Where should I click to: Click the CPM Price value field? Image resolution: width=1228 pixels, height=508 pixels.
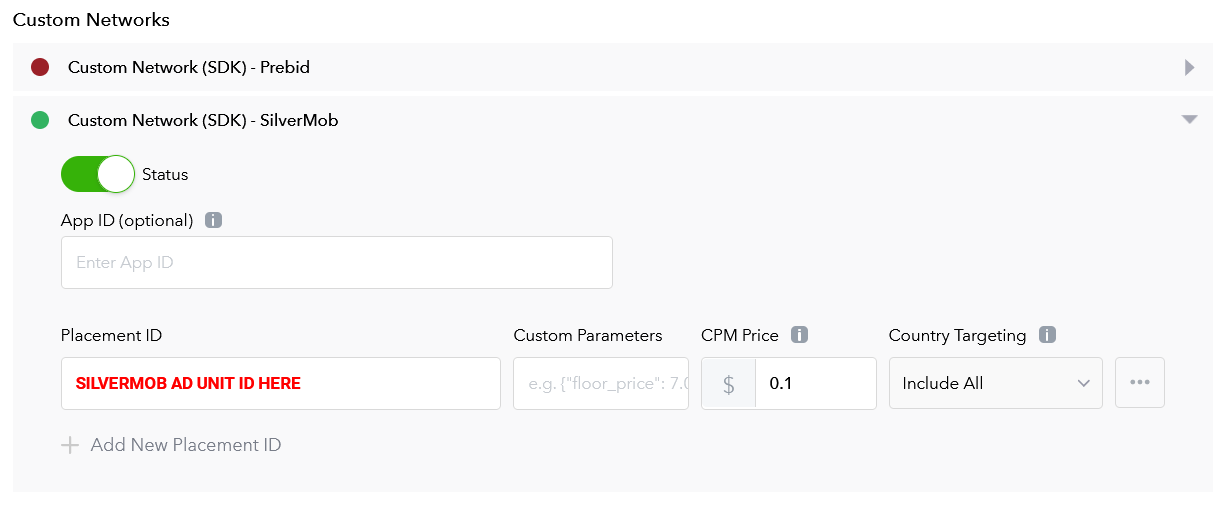click(814, 383)
